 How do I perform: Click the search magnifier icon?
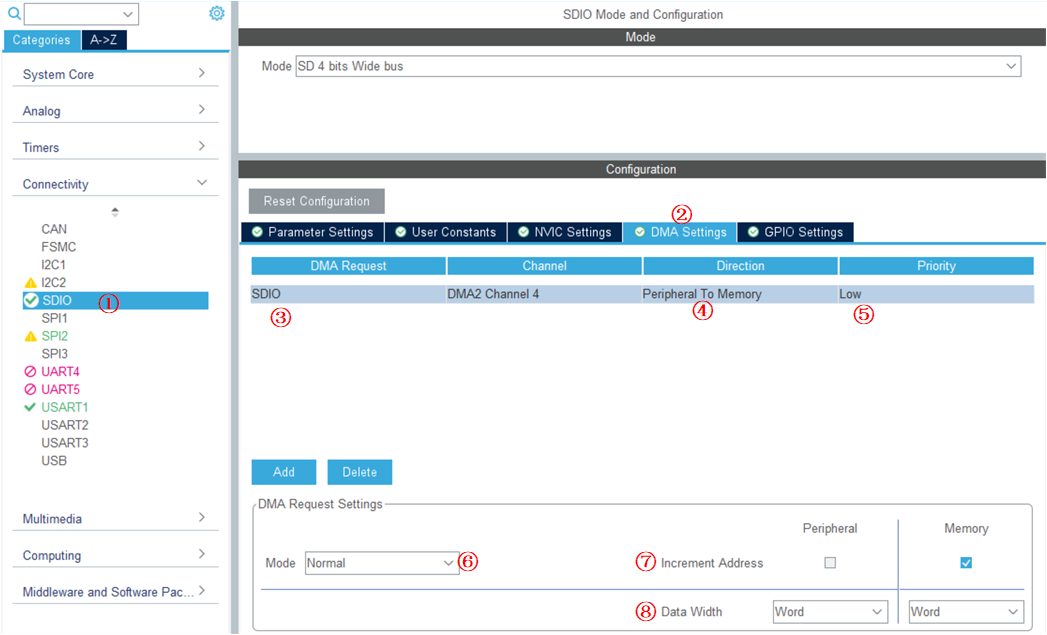(14, 14)
